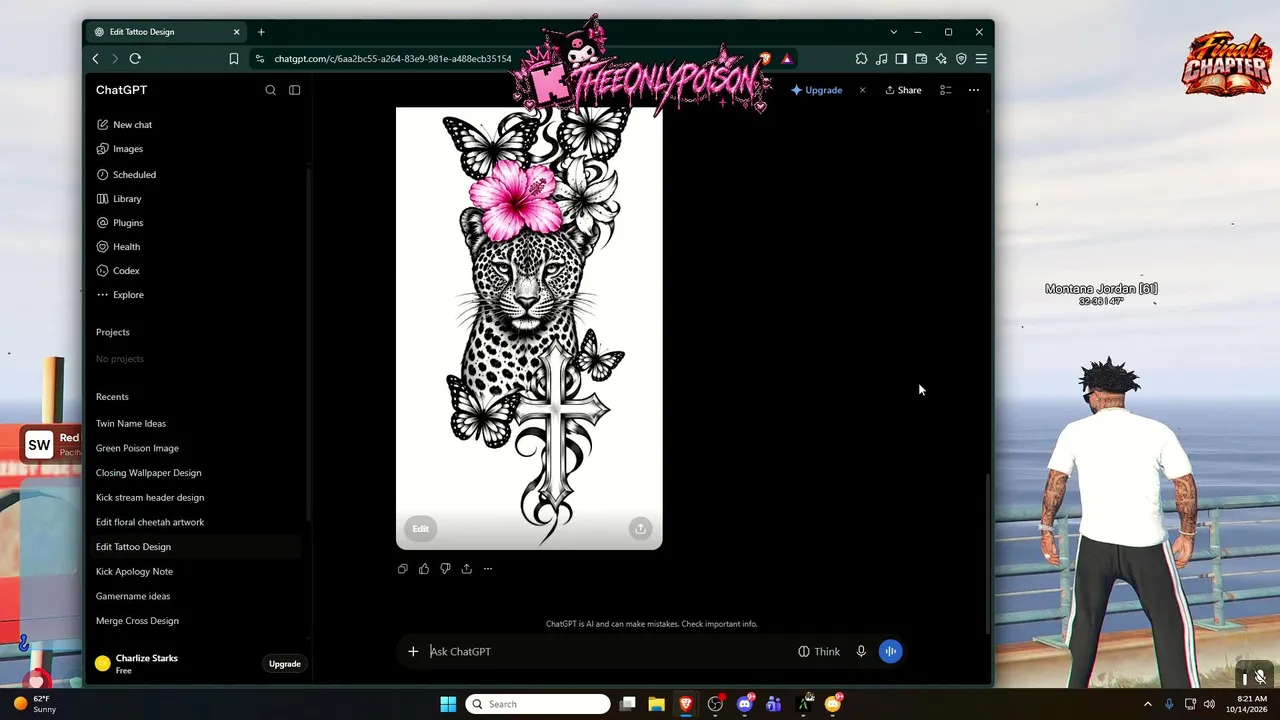Collapse the Projects section header
The height and width of the screenshot is (720, 1280).
click(x=113, y=332)
